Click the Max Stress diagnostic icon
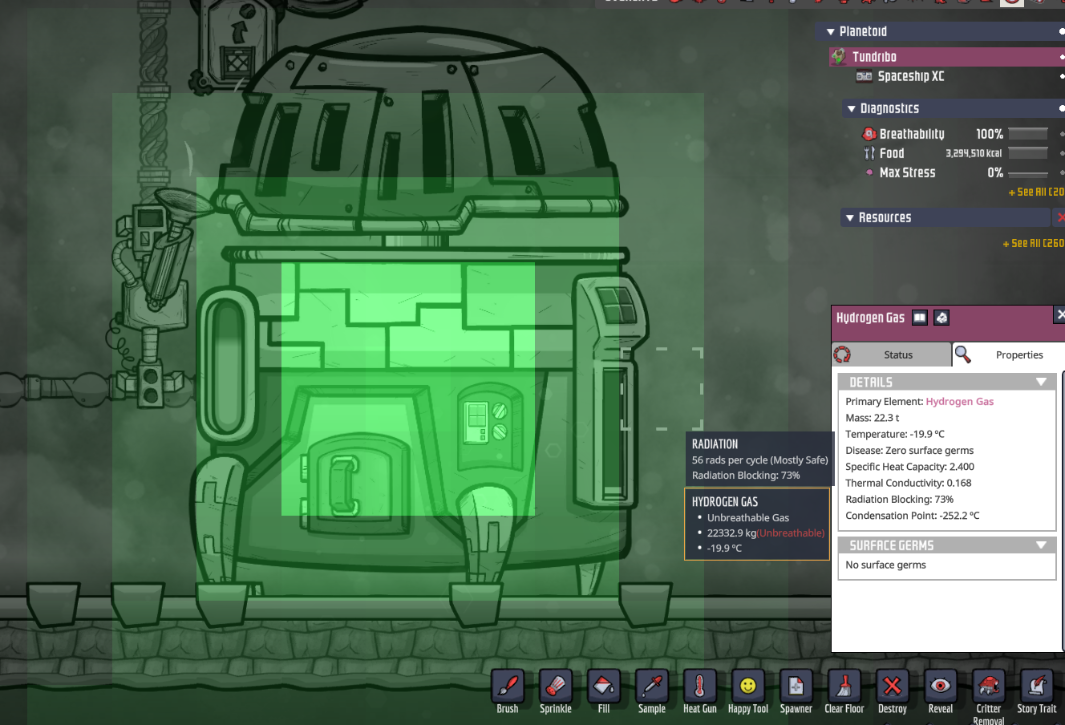This screenshot has width=1065, height=725. tap(869, 173)
